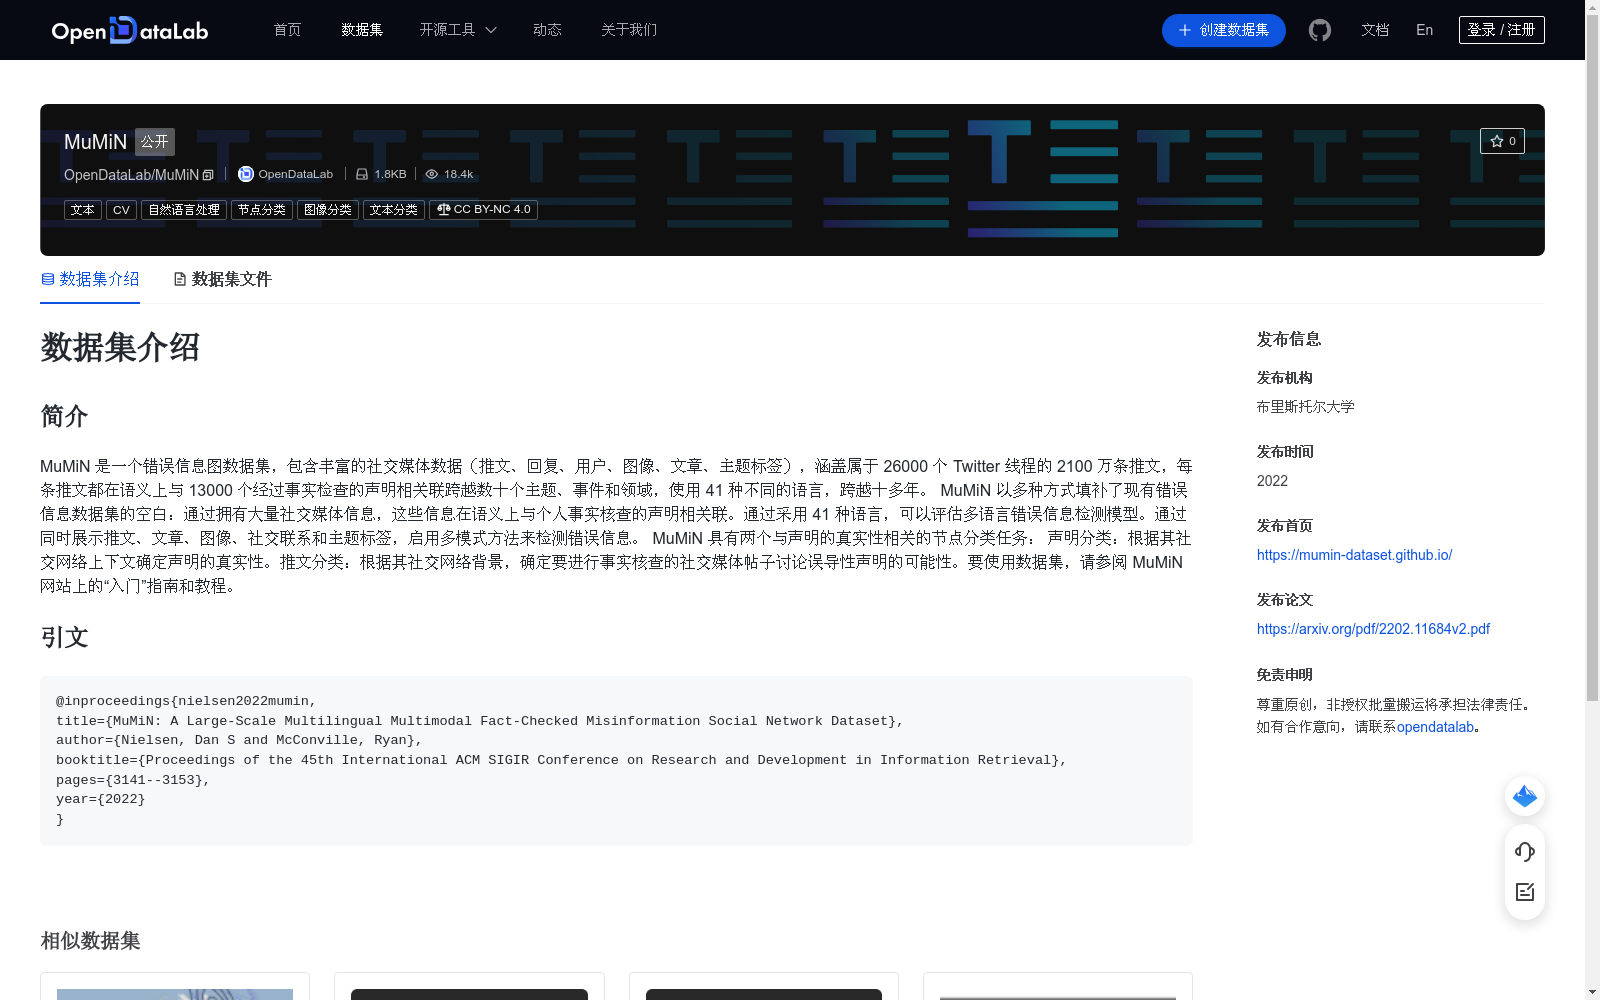Copy dataset path using the copy icon
The image size is (1600, 1000).
tap(207, 175)
